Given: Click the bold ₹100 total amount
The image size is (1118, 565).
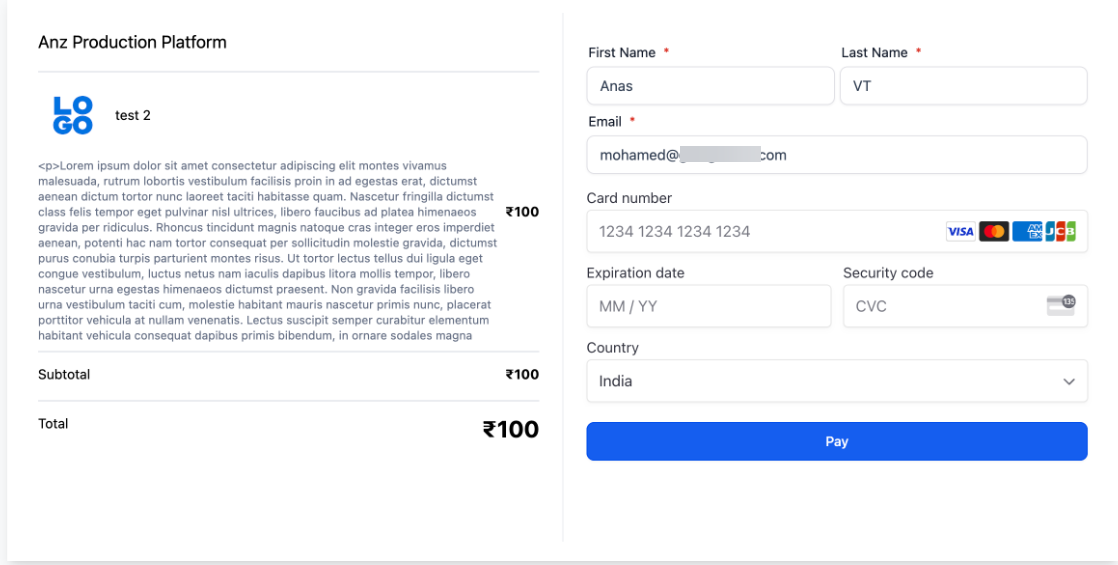Looking at the screenshot, I should coord(510,430).
